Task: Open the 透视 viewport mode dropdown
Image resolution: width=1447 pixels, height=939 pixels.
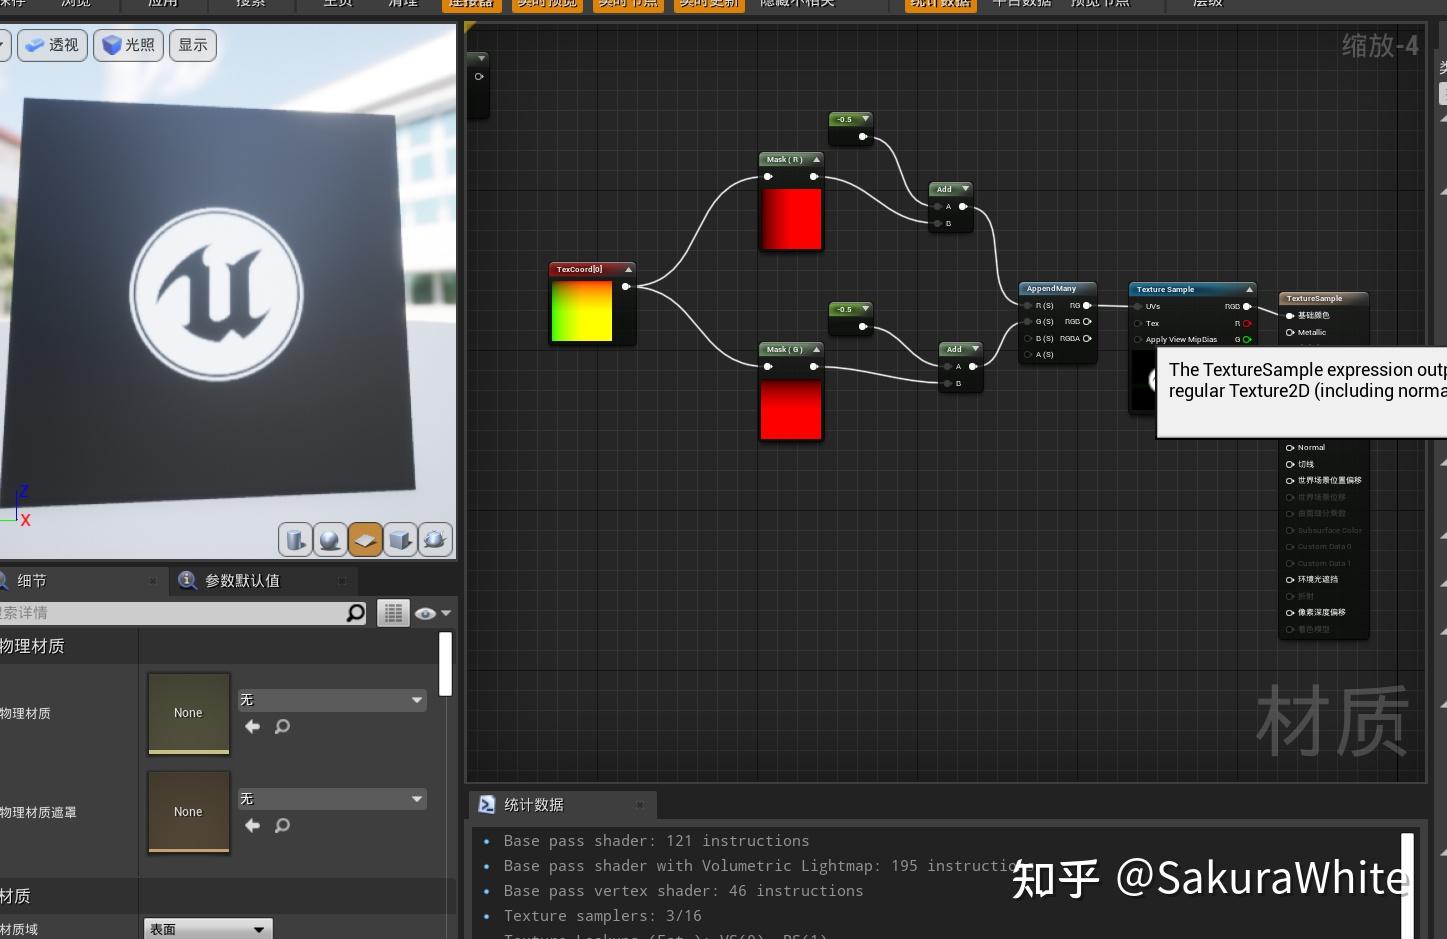Action: click(x=51, y=45)
